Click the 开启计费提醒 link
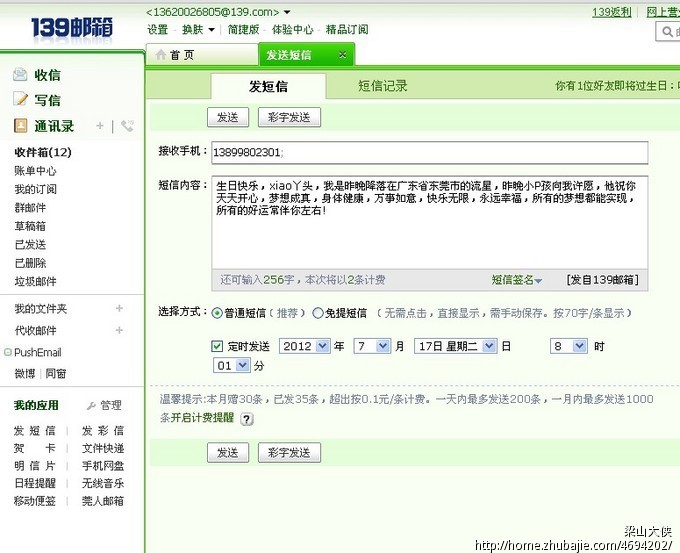Viewport: 680px width, 553px height. tap(202, 417)
